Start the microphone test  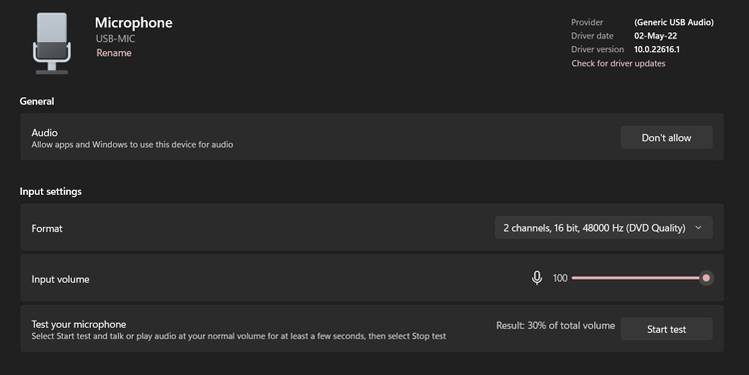pyautogui.click(x=666, y=329)
